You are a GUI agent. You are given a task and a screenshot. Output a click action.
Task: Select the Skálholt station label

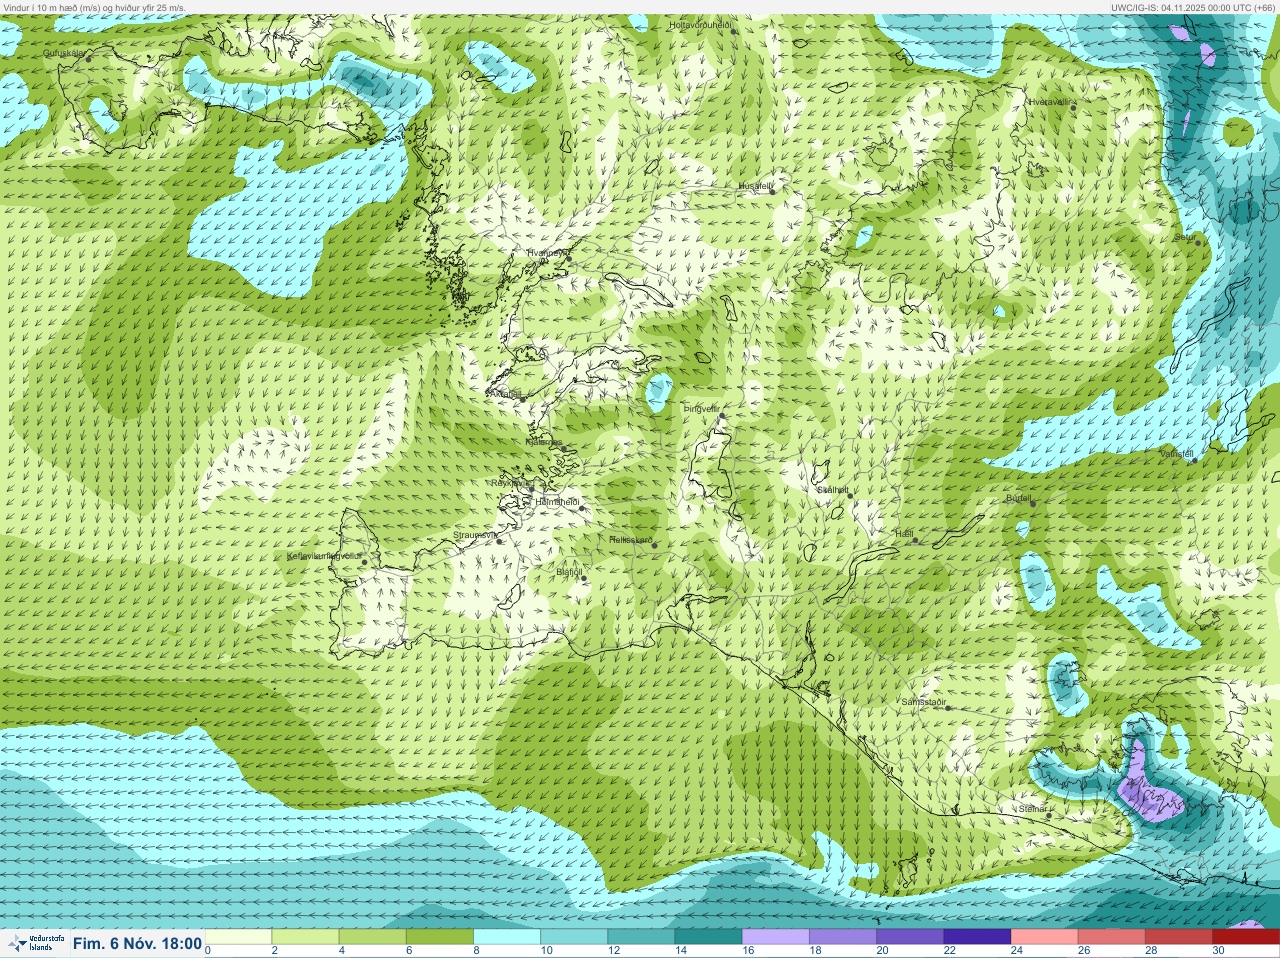point(833,490)
